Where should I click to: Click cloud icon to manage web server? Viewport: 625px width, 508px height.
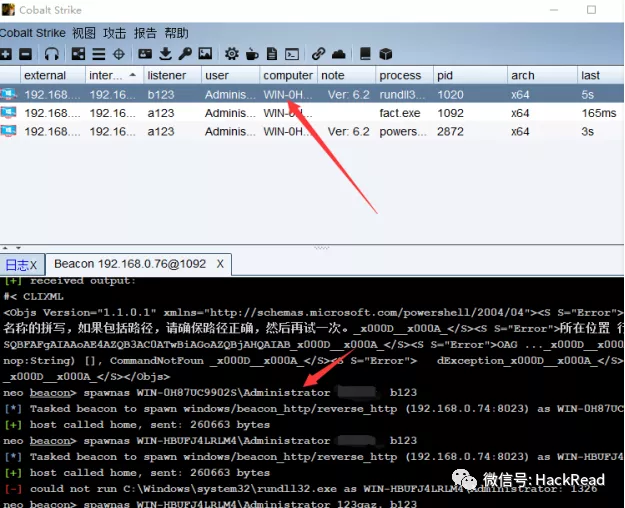(338, 54)
